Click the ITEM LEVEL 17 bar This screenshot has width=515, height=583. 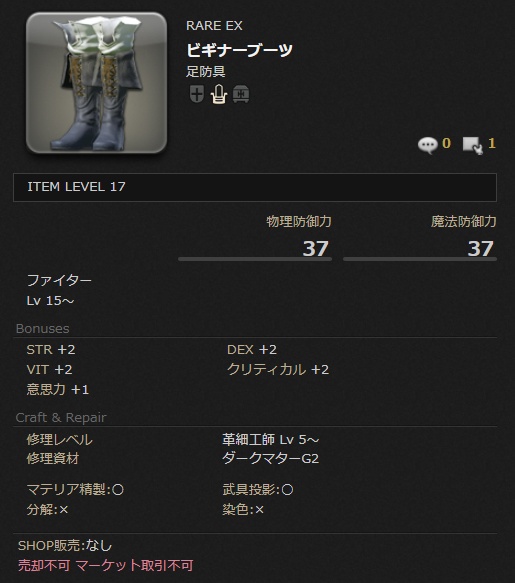[x=255, y=187]
